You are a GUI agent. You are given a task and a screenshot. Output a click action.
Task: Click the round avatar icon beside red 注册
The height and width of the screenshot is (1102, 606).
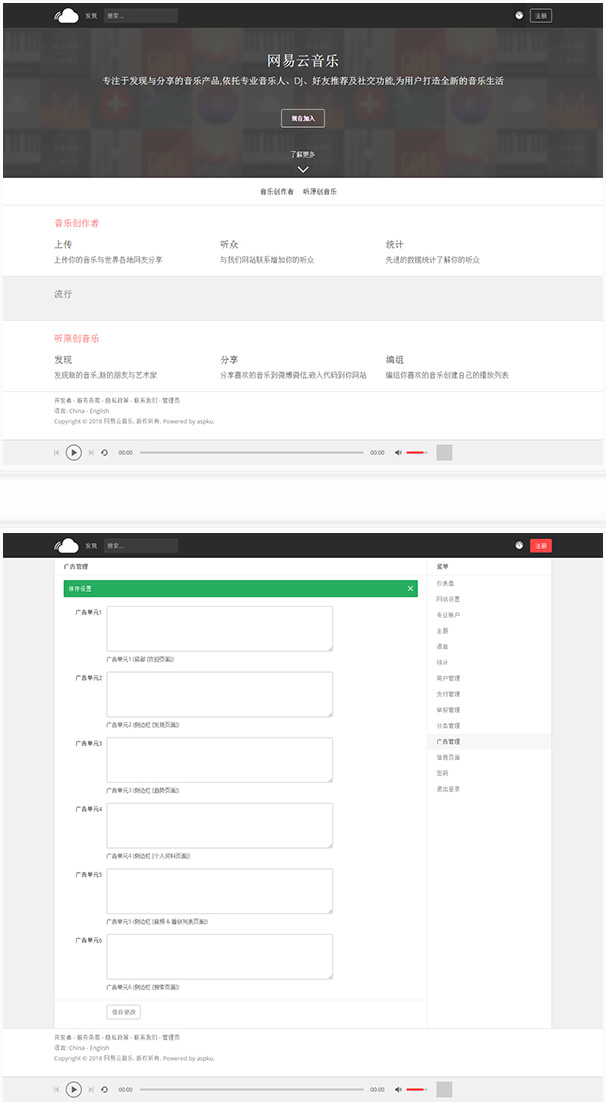pyautogui.click(x=519, y=546)
